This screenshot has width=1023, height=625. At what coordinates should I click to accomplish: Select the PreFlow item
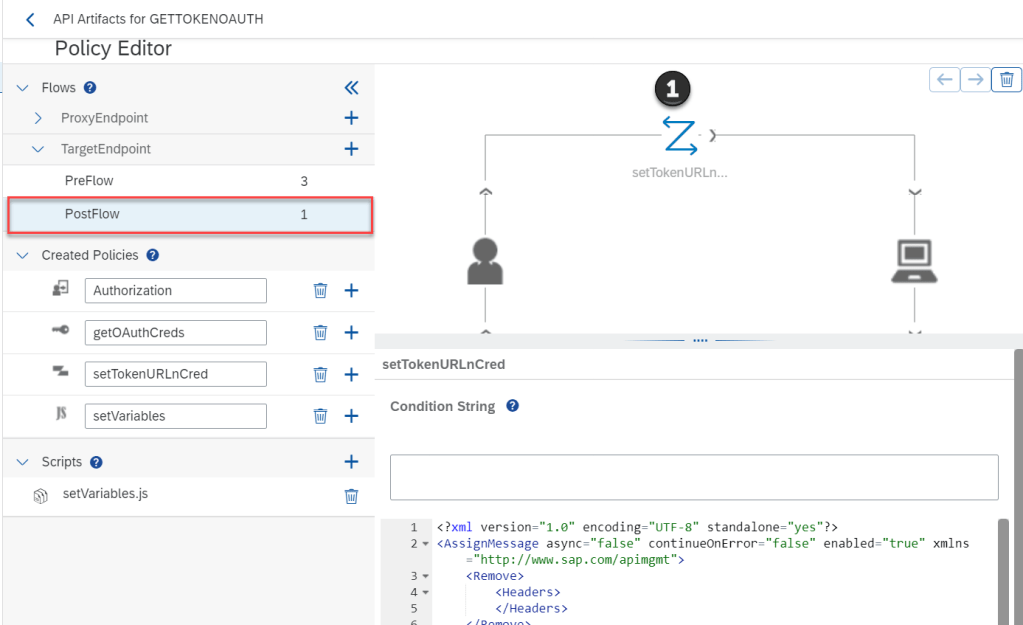tap(89, 181)
